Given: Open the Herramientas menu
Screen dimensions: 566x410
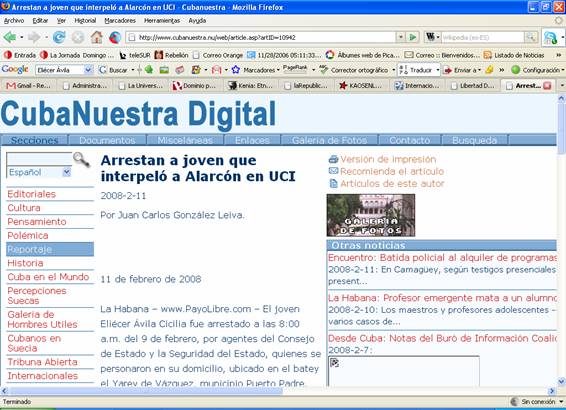Looking at the screenshot, I should tap(162, 21).
